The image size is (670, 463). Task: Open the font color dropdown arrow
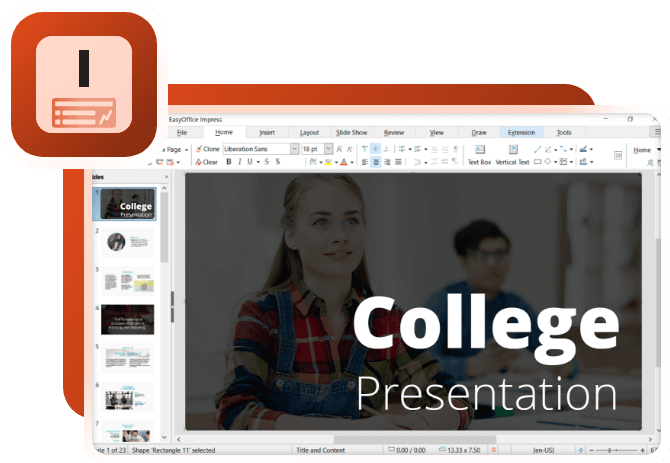click(x=352, y=162)
